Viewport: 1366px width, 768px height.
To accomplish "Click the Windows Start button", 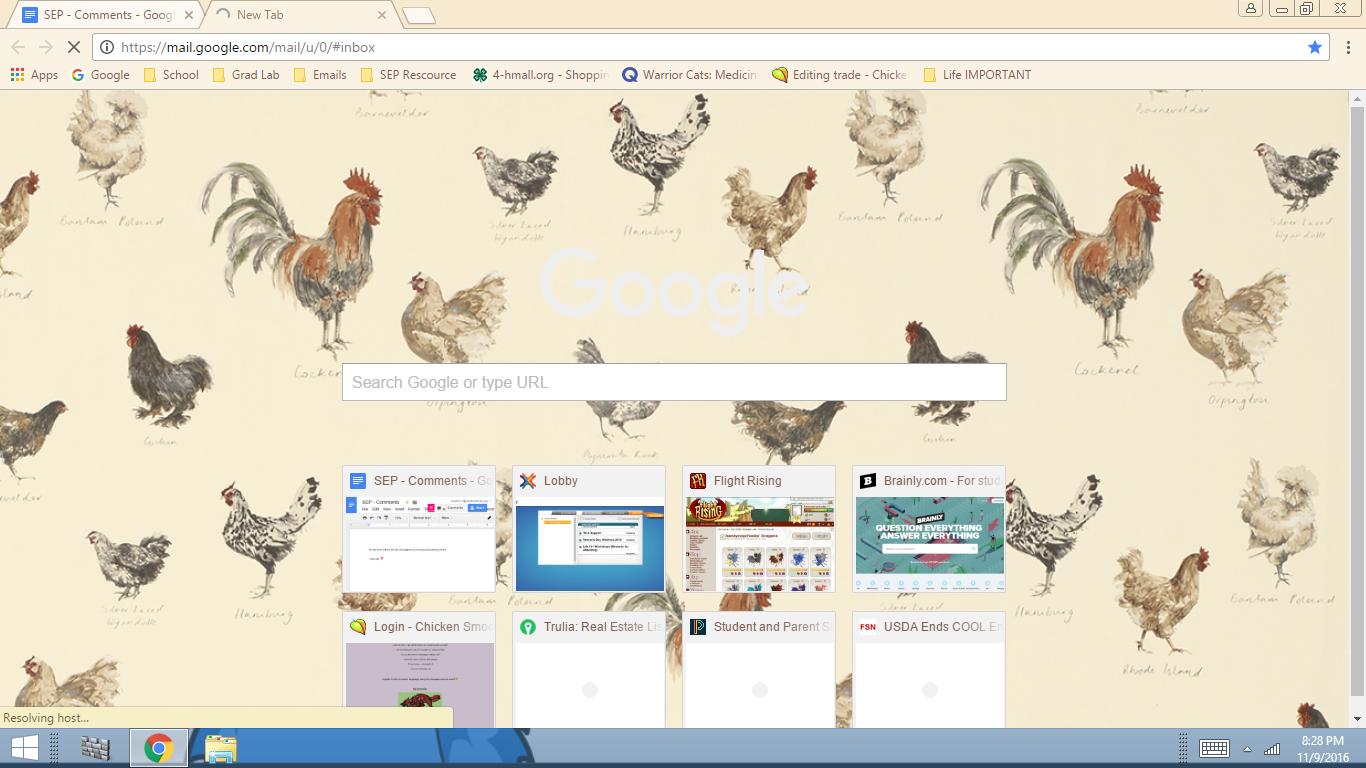I will click(24, 748).
